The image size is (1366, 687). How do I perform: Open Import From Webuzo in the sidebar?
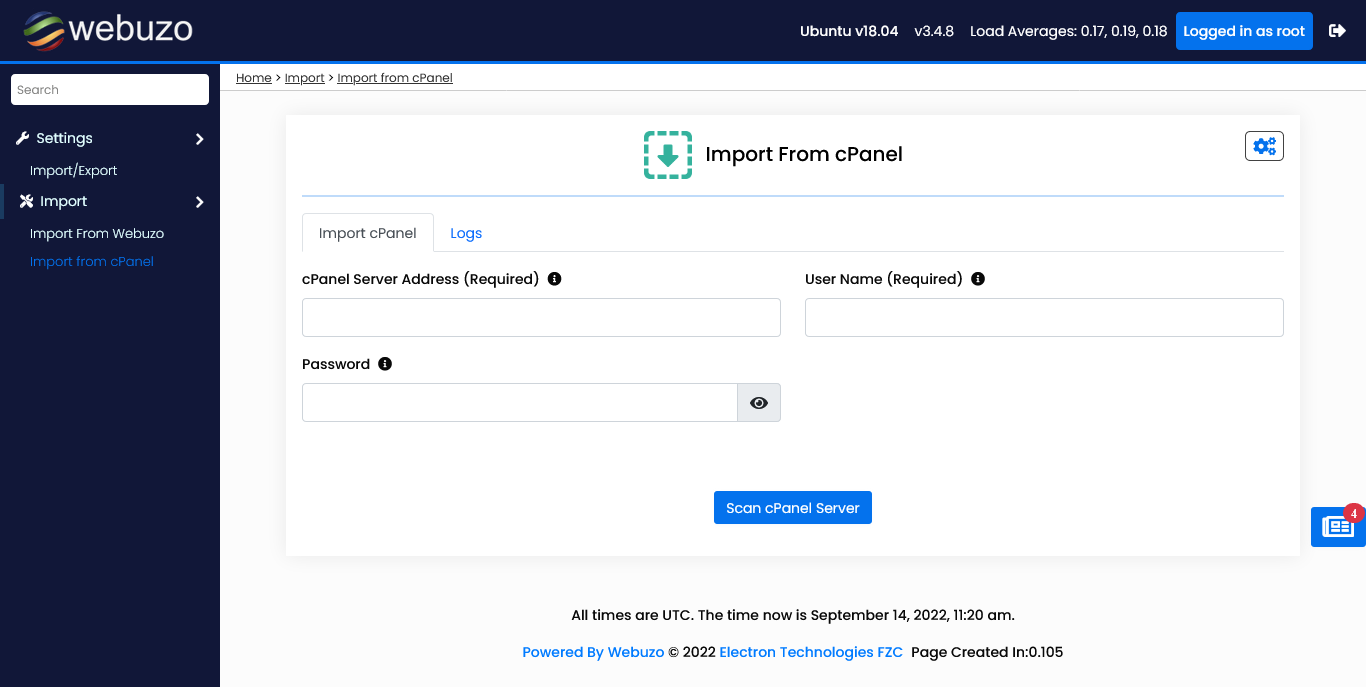click(97, 233)
